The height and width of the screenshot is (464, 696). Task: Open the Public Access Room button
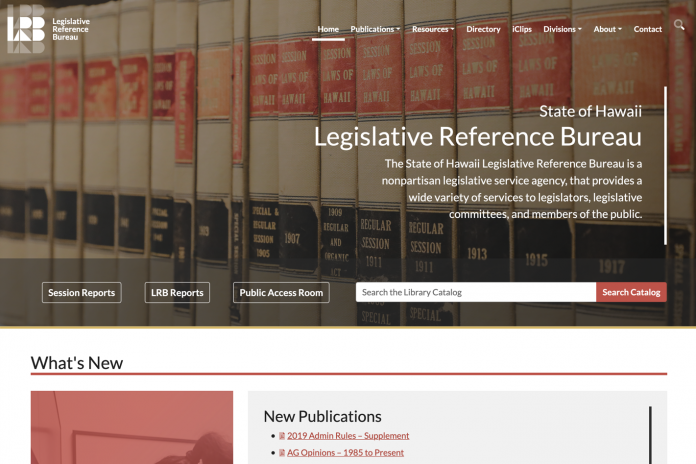pos(281,293)
